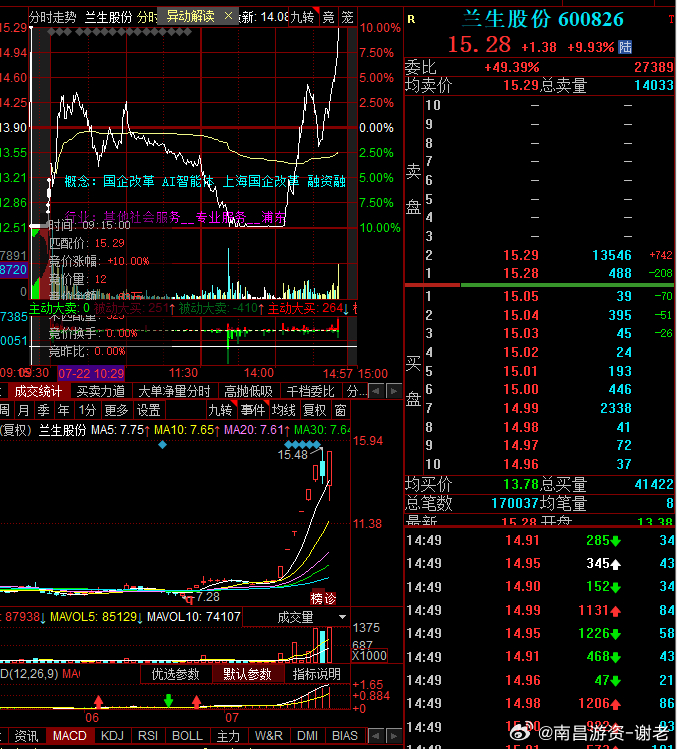This screenshot has width=677, height=749.
Task: Open the 千档委比 tab
Action: click(x=311, y=391)
